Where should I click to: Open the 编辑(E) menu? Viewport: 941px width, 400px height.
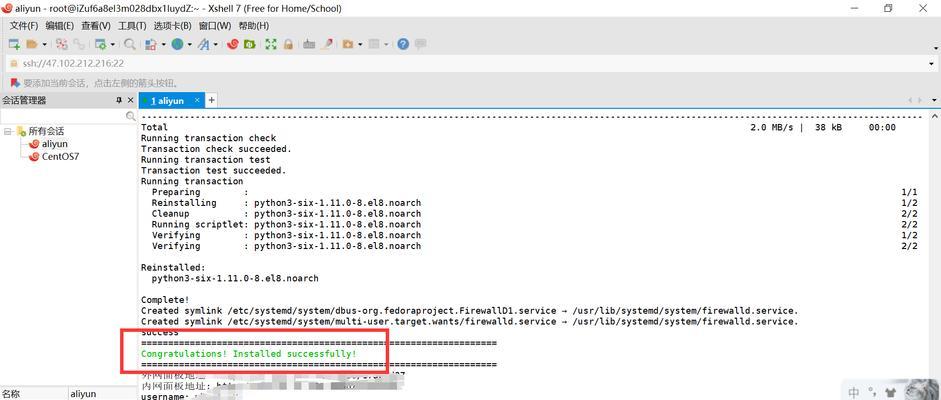tap(59, 26)
